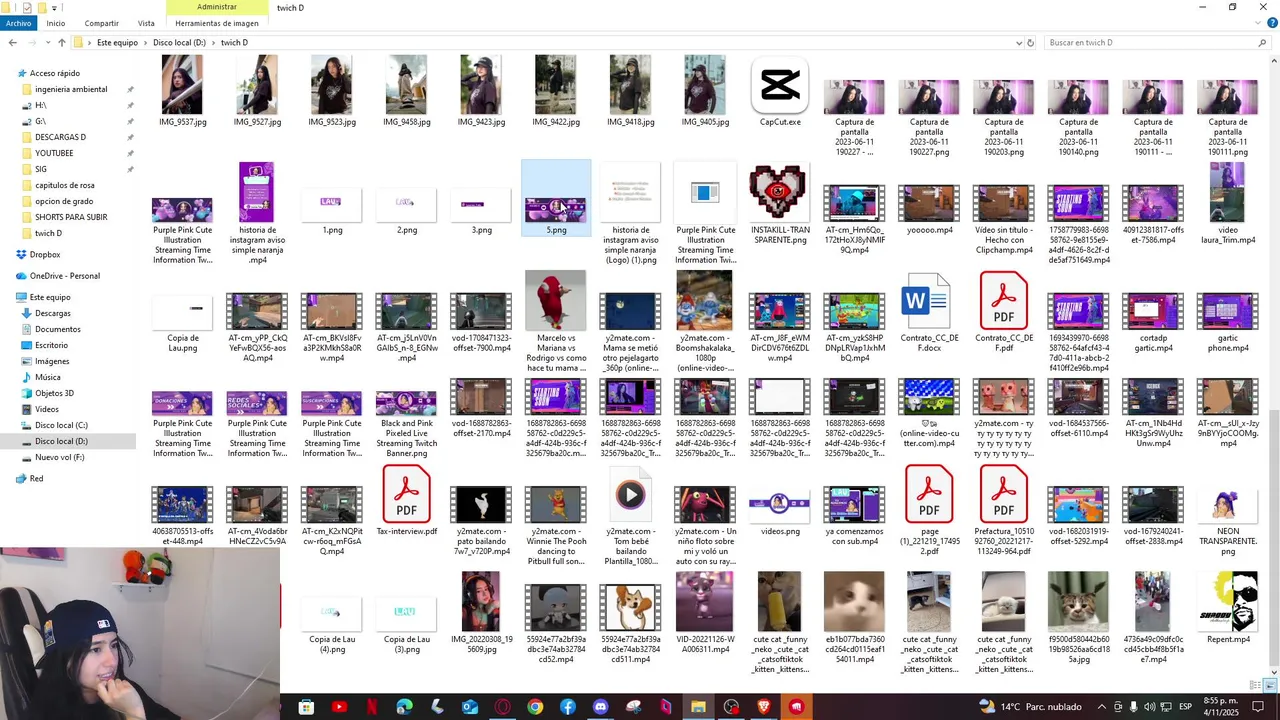This screenshot has height=720, width=1280.
Task: Select the videos.png thumbnail
Action: coord(779,504)
